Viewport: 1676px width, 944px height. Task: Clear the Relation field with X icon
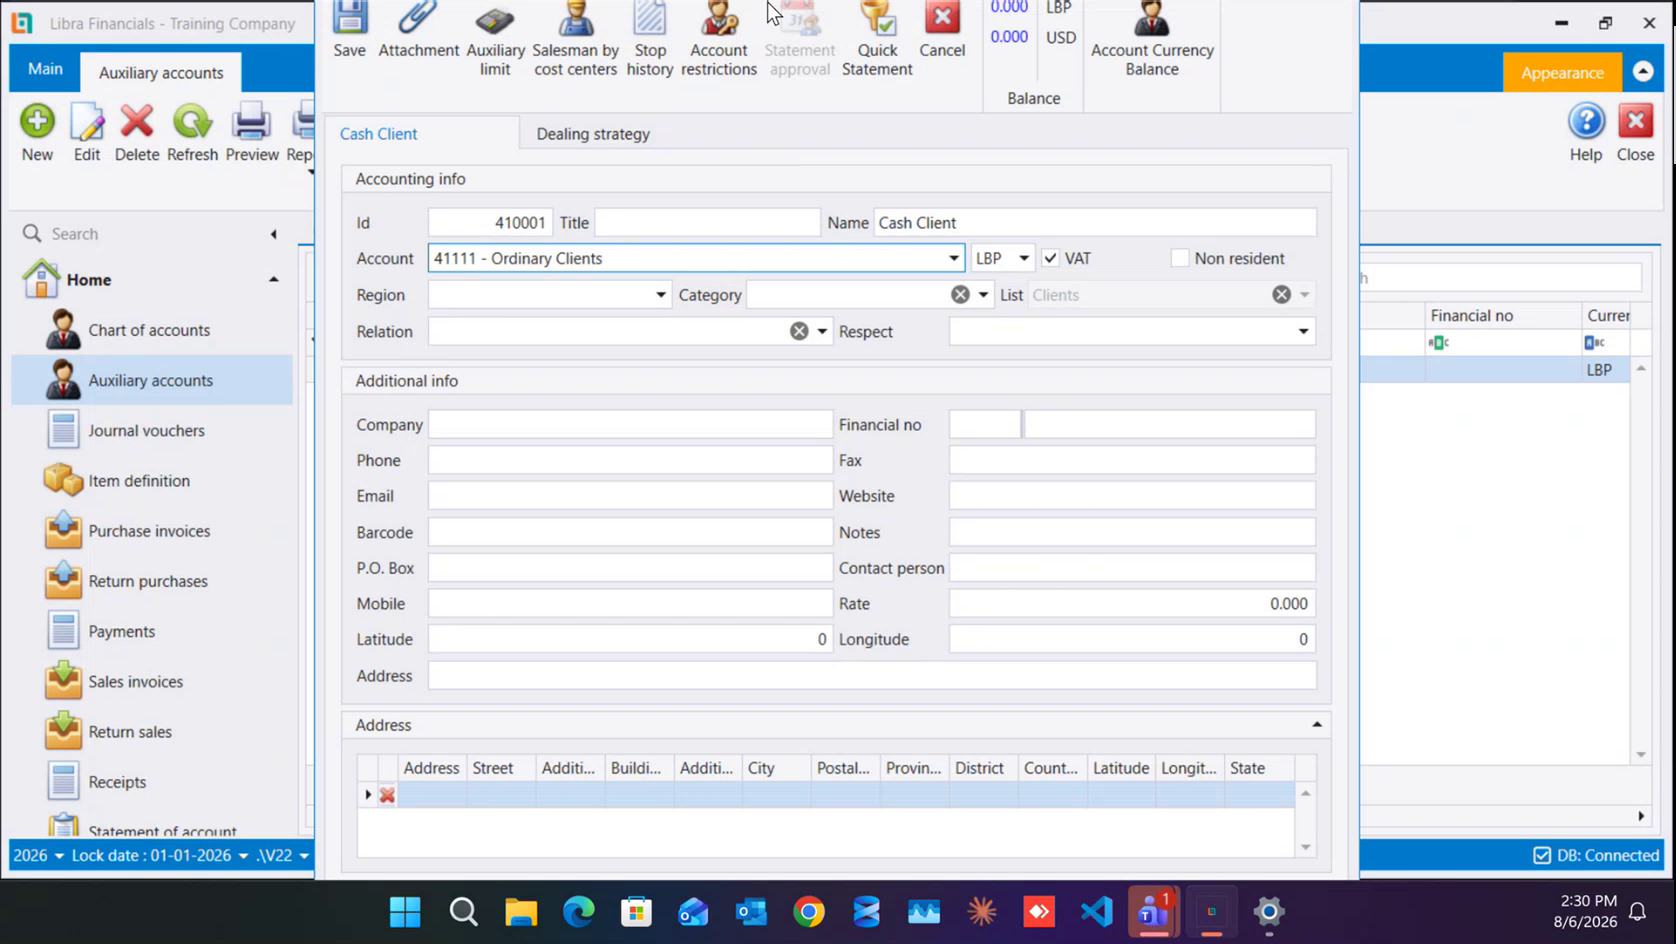click(799, 331)
